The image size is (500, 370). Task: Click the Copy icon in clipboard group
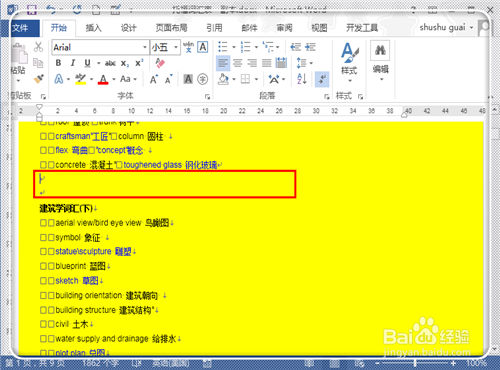(38, 63)
